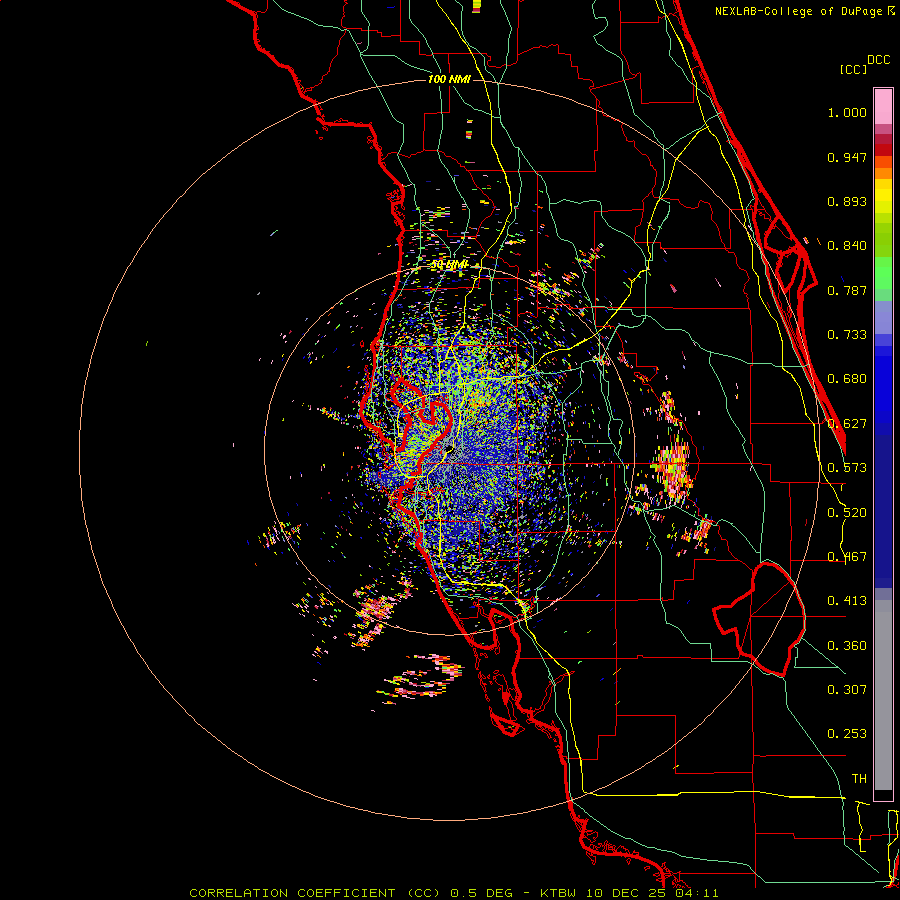The width and height of the screenshot is (900, 900).
Task: Click the 0.947 scale value
Action: tap(847, 157)
